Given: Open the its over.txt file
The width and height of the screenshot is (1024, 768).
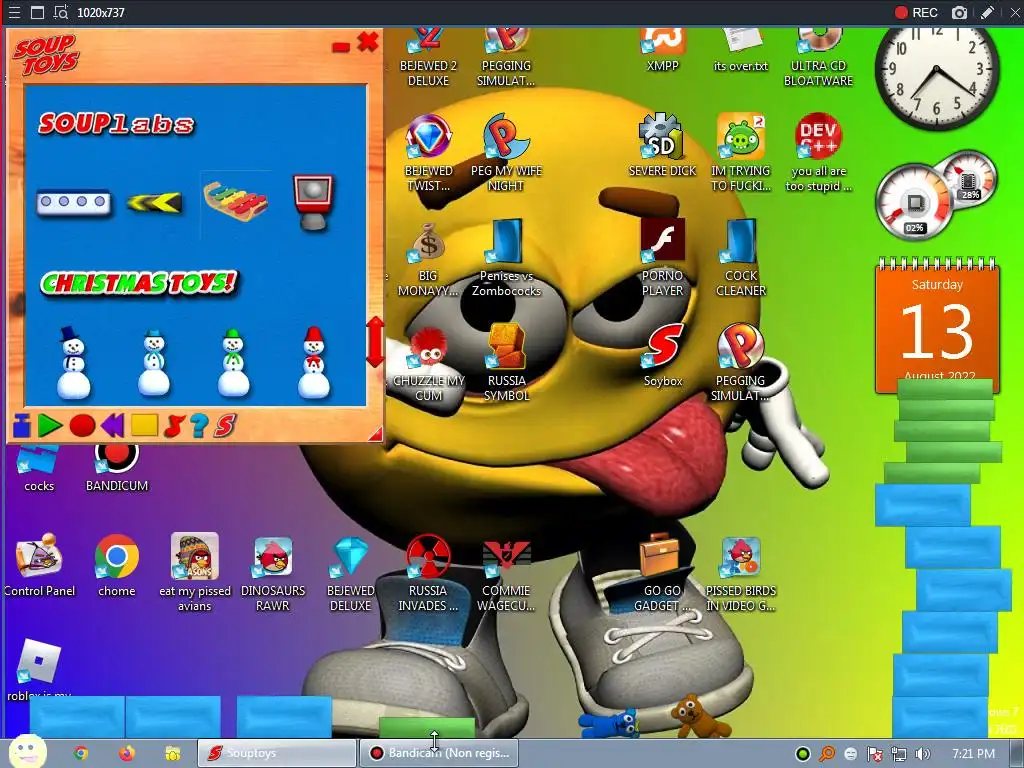Looking at the screenshot, I should coord(741,51).
